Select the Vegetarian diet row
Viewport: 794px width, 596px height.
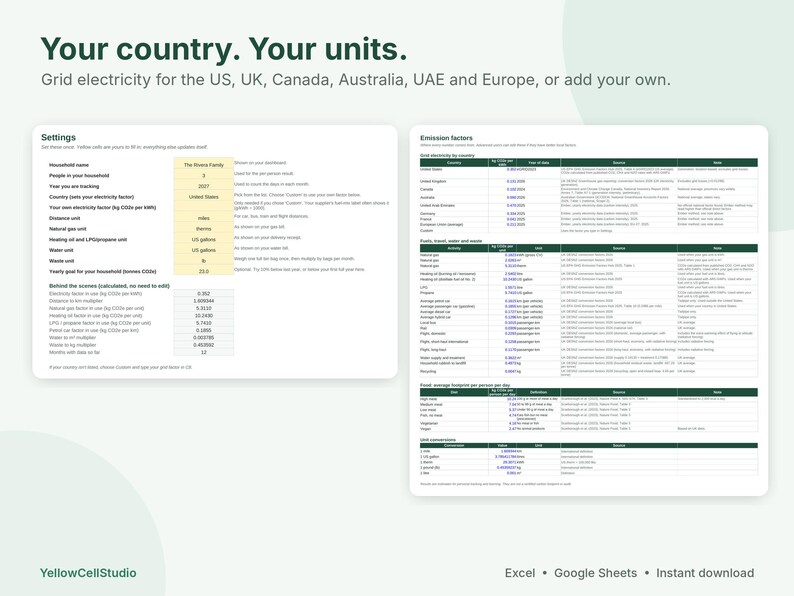click(x=588, y=423)
